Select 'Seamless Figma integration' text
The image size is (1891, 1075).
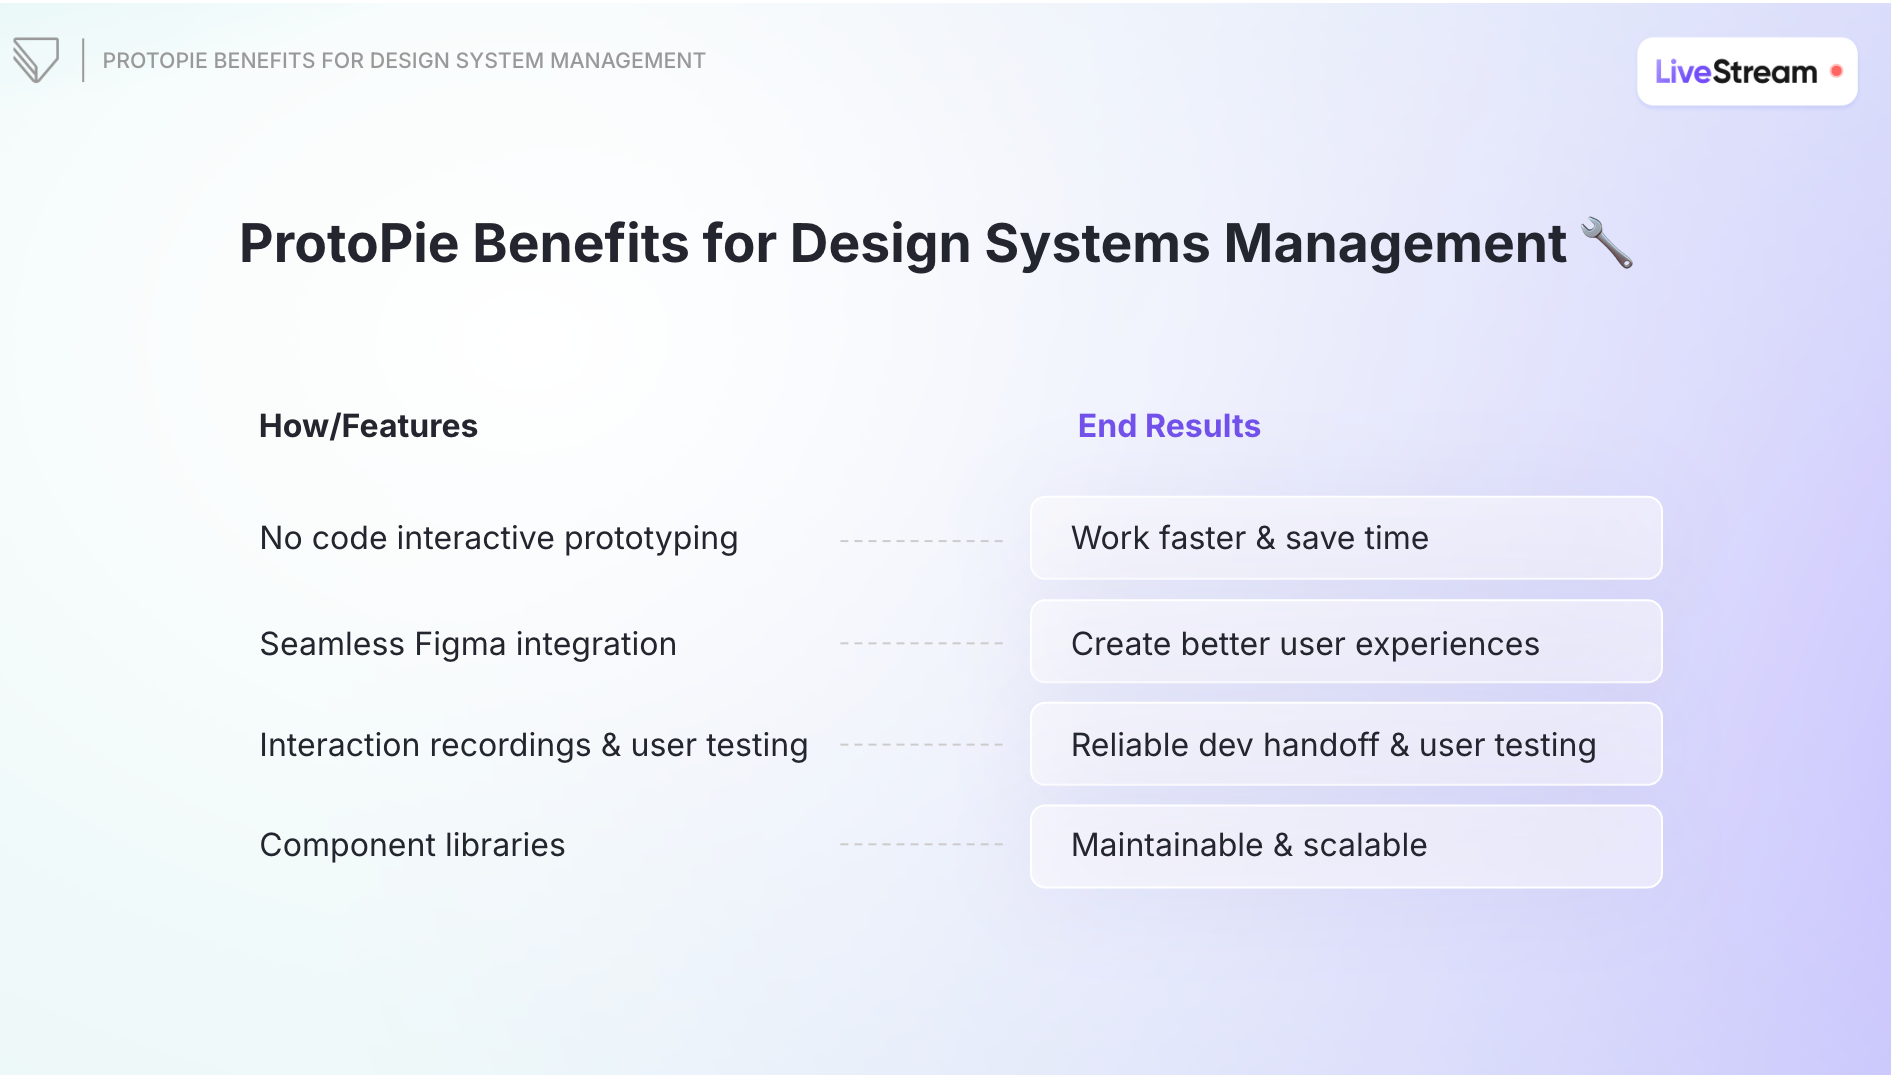[468, 645]
